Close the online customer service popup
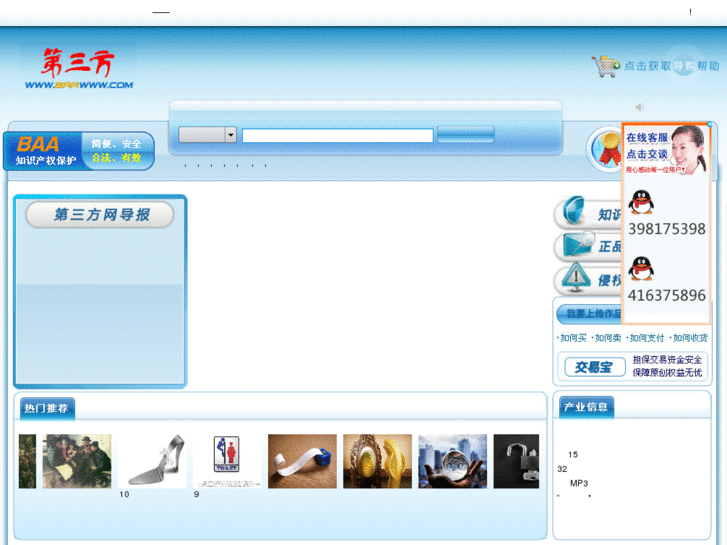The height and width of the screenshot is (545, 727). pyautogui.click(x=709, y=124)
